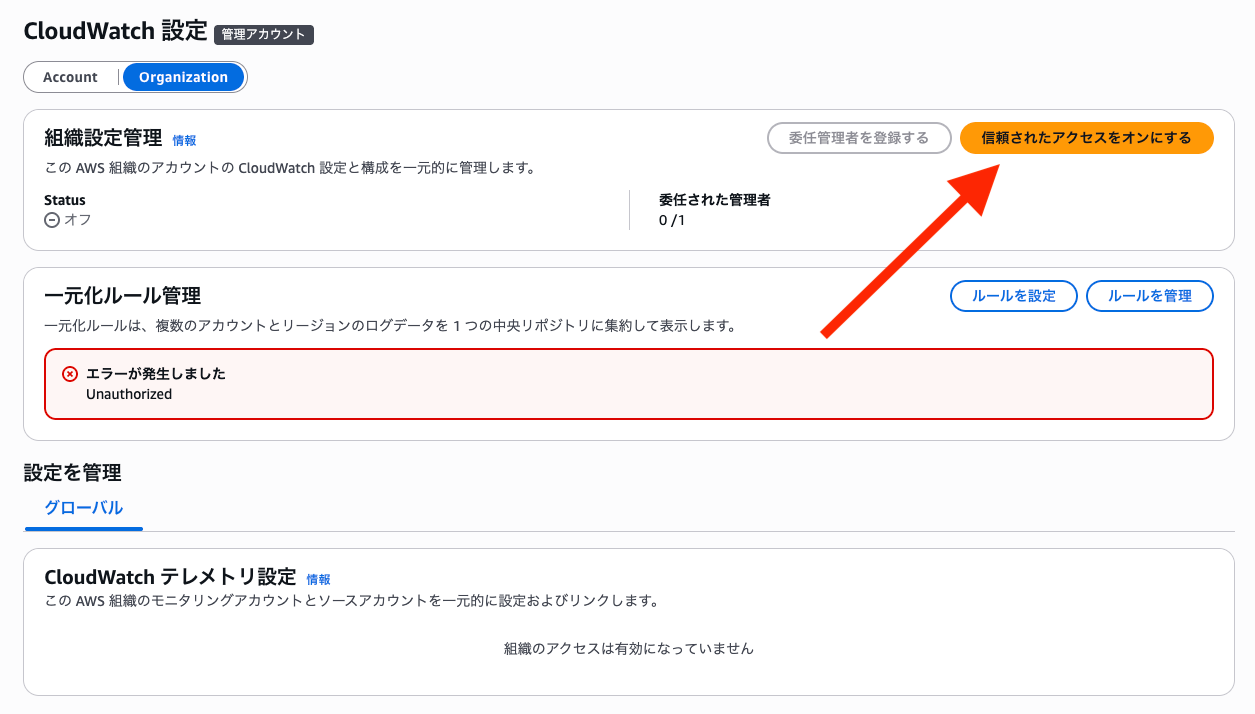This screenshot has width=1255, height=714.
Task: Switch to the Account view
Action: (70, 77)
